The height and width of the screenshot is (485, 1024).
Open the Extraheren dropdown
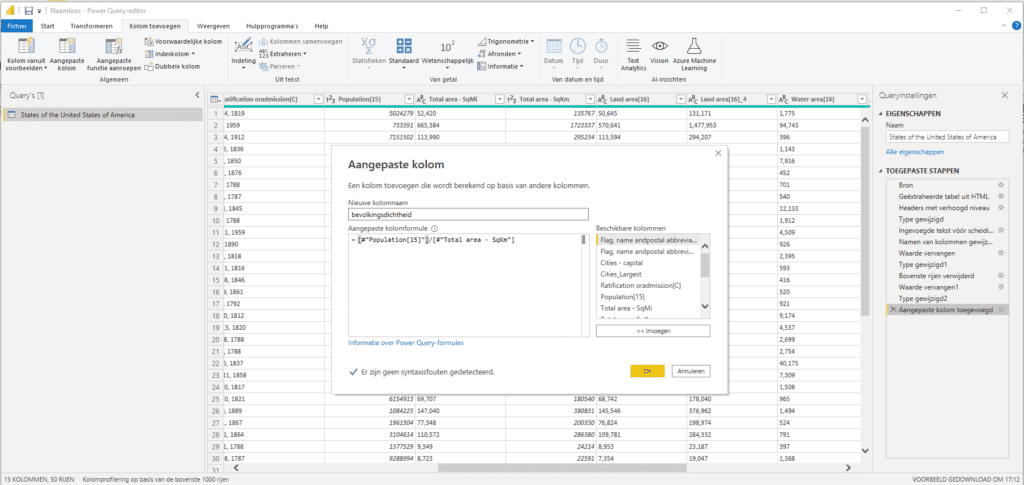tap(283, 54)
